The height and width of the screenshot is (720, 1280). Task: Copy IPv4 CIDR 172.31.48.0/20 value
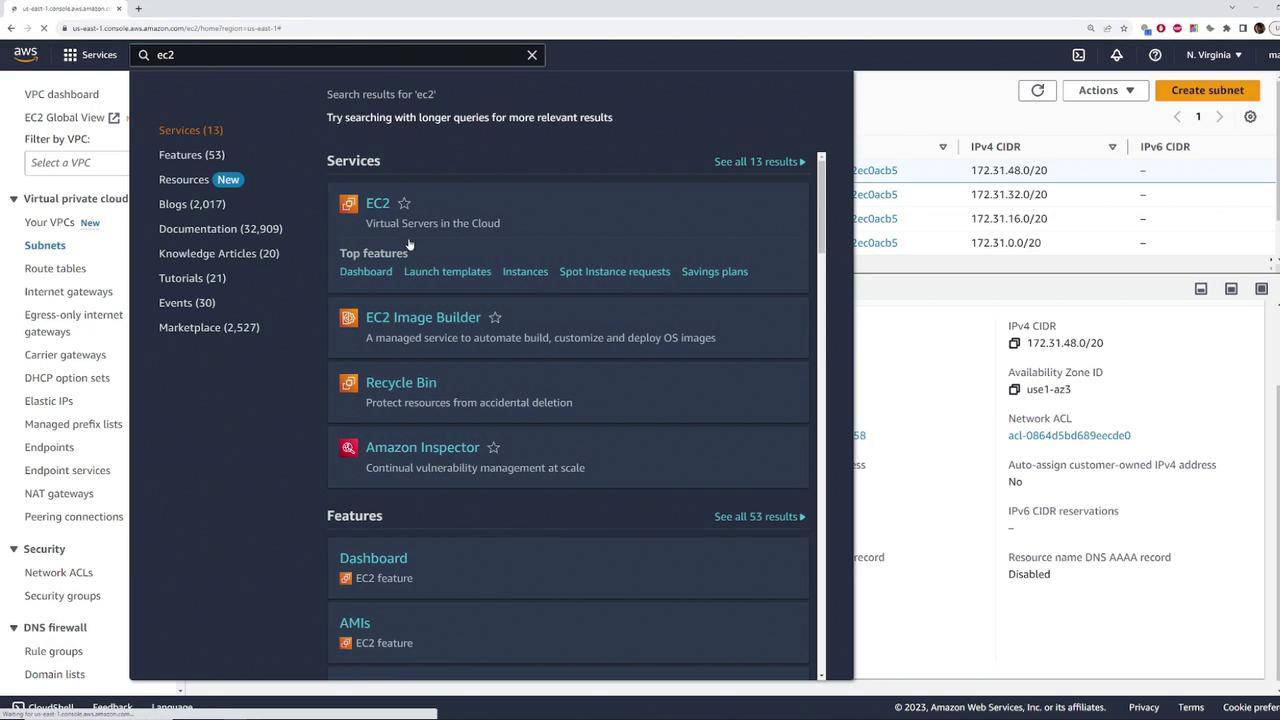[x=1014, y=343]
